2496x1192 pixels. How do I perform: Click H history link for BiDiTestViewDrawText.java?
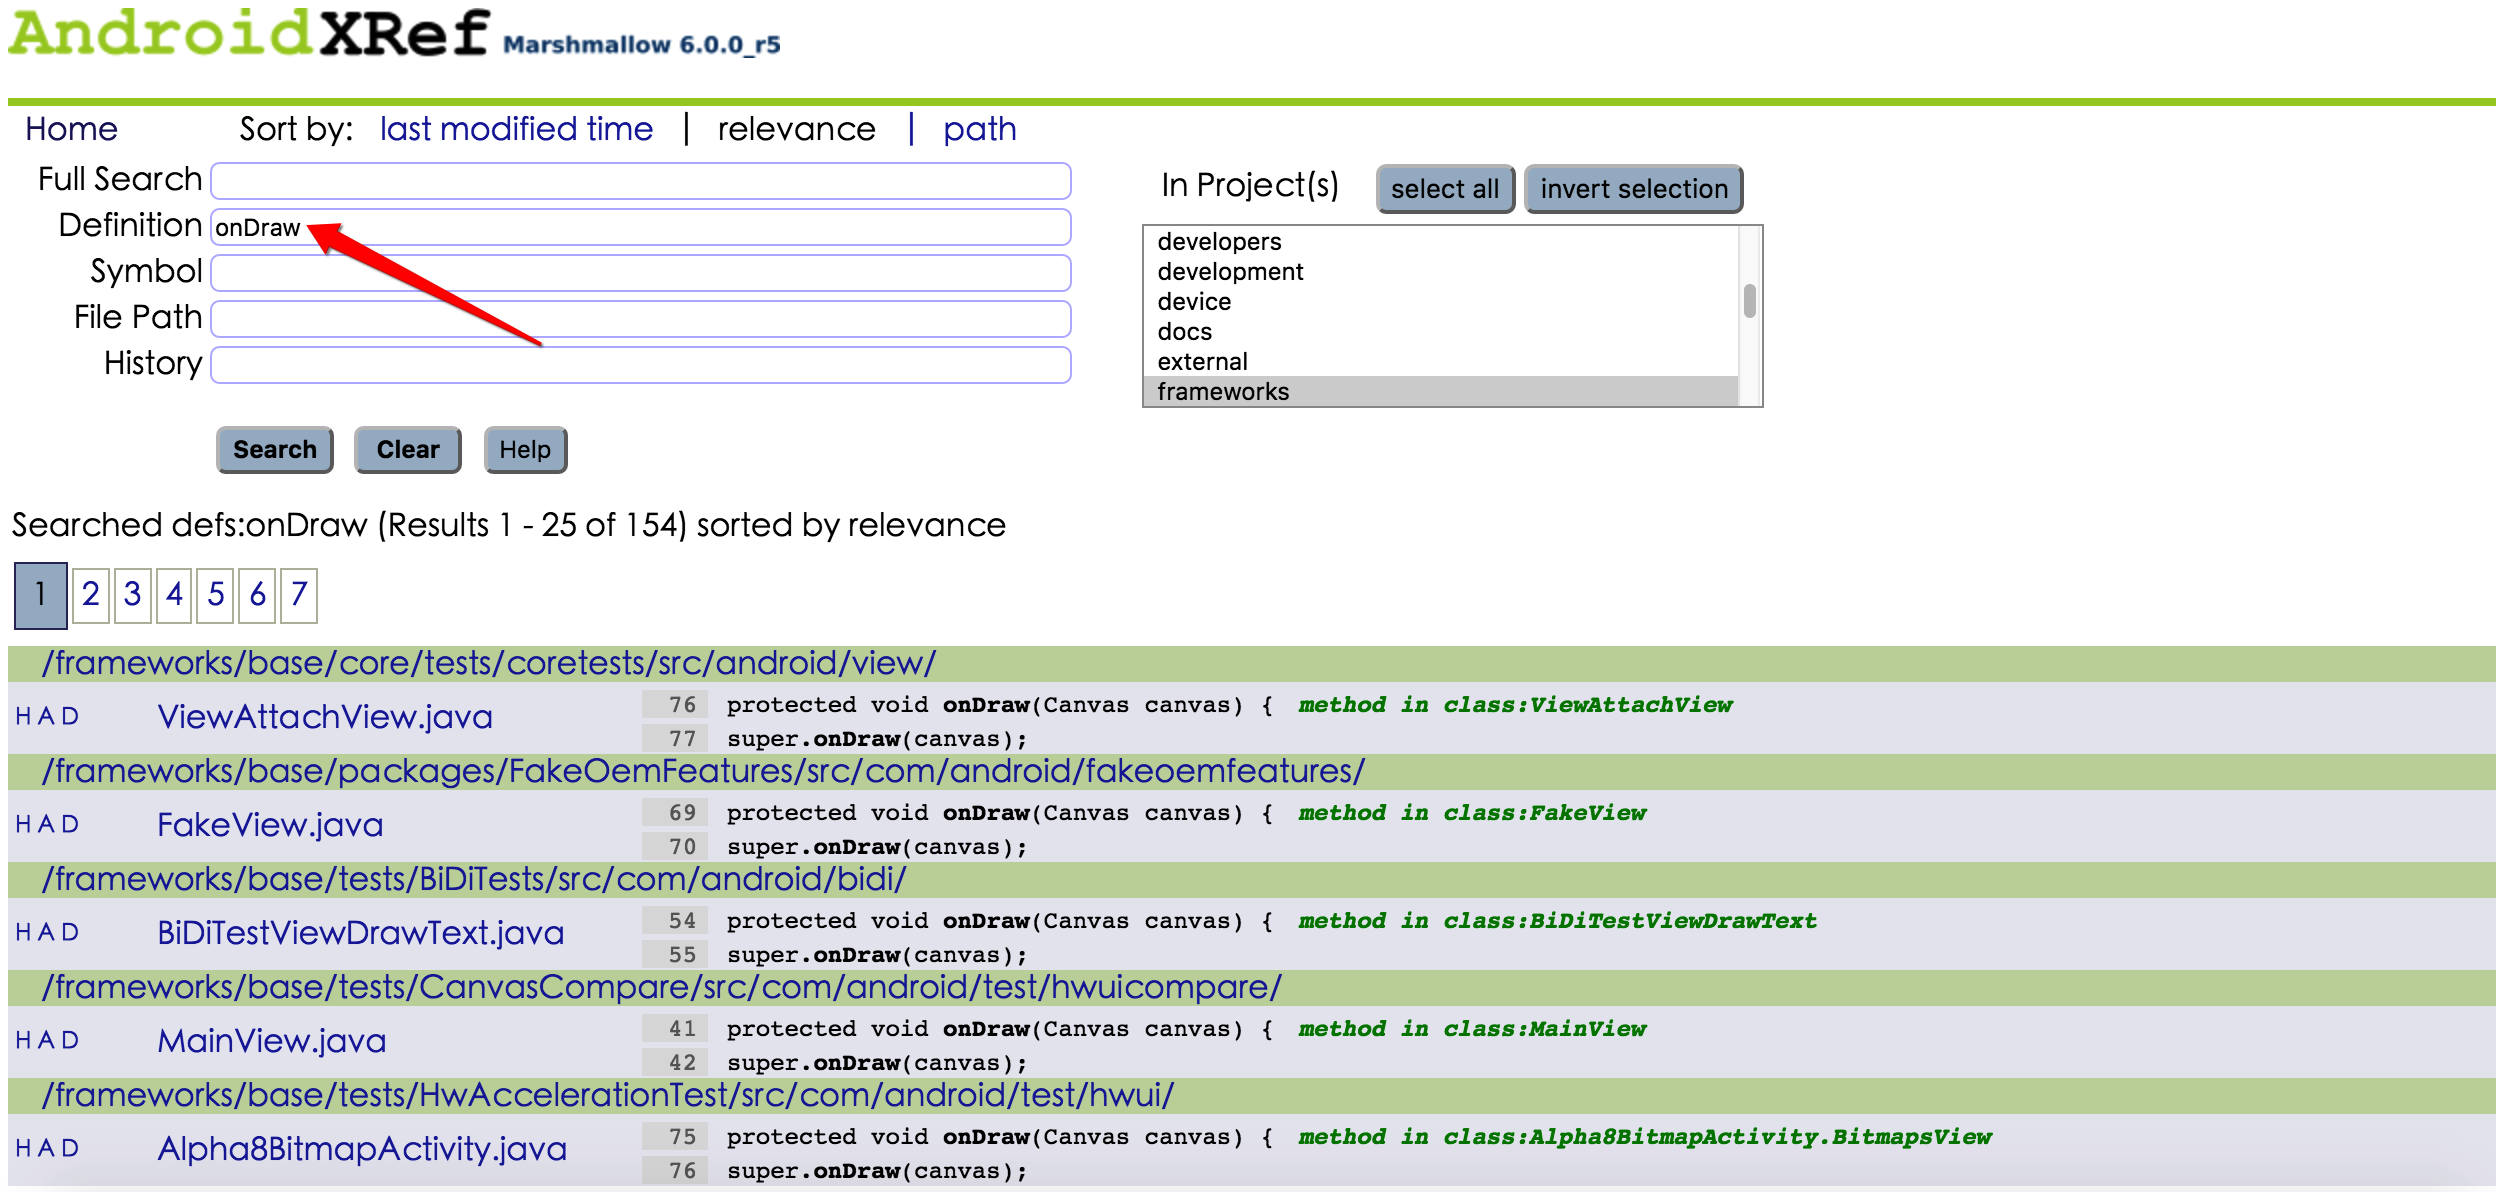23,933
